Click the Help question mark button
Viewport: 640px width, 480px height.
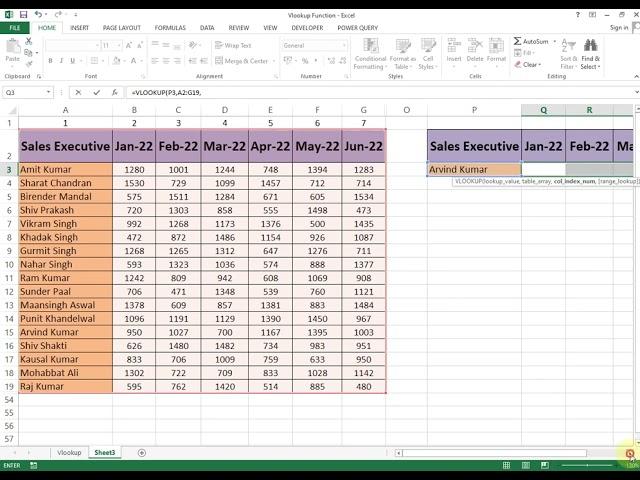(x=578, y=15)
